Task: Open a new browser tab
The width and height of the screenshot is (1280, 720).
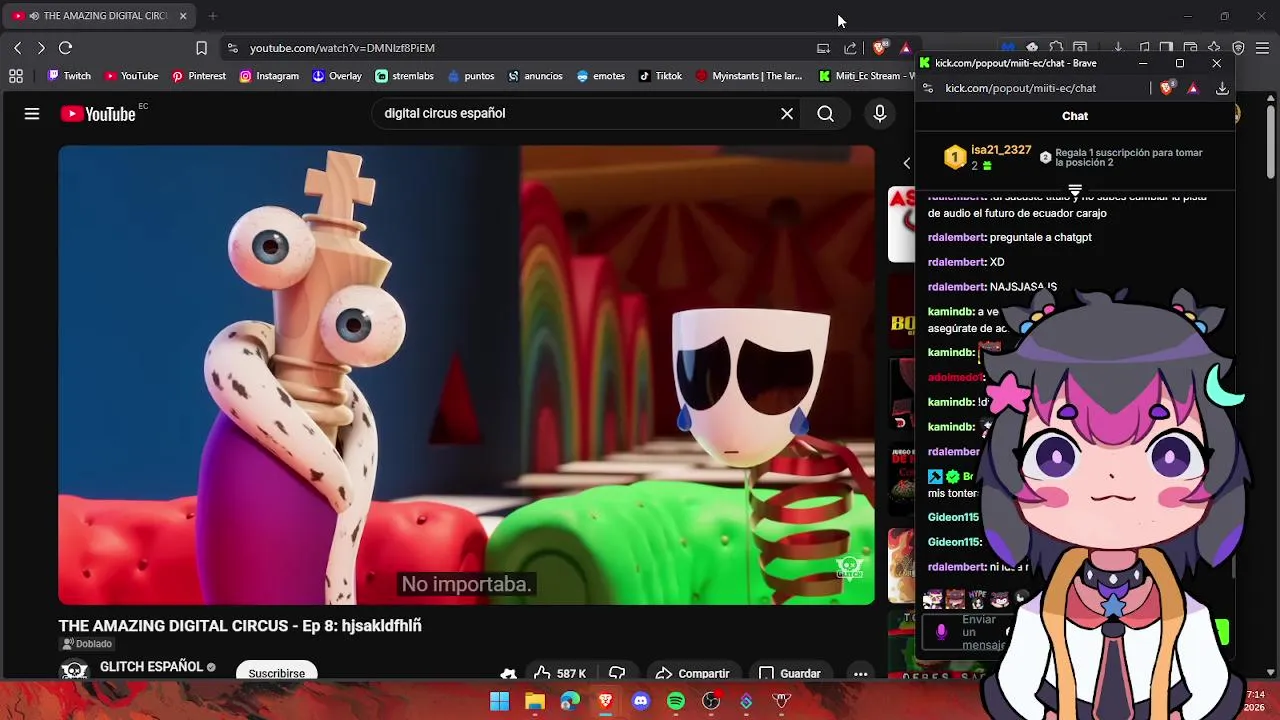Action: point(213,16)
